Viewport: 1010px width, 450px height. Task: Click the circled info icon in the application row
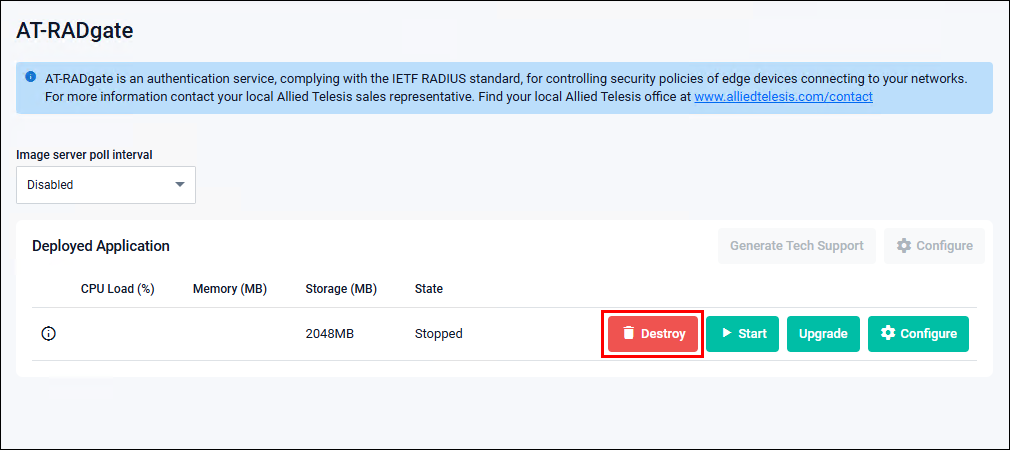[48, 334]
